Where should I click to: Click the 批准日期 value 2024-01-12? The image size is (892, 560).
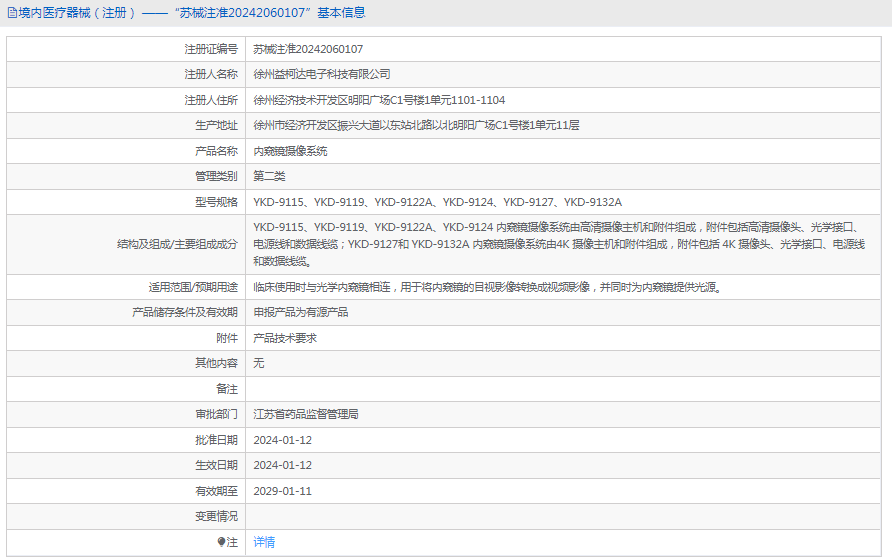[283, 440]
